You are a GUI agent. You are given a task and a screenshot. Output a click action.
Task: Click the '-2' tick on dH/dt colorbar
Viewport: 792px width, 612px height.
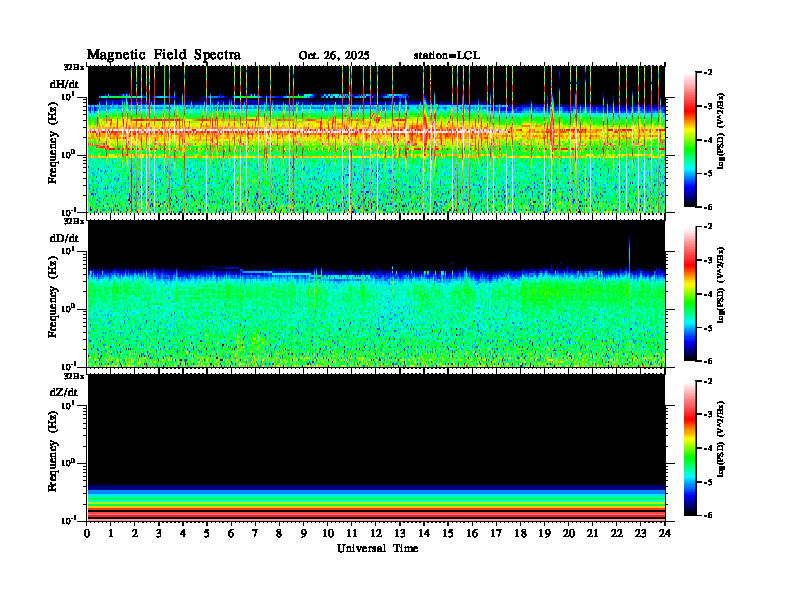pos(708,73)
